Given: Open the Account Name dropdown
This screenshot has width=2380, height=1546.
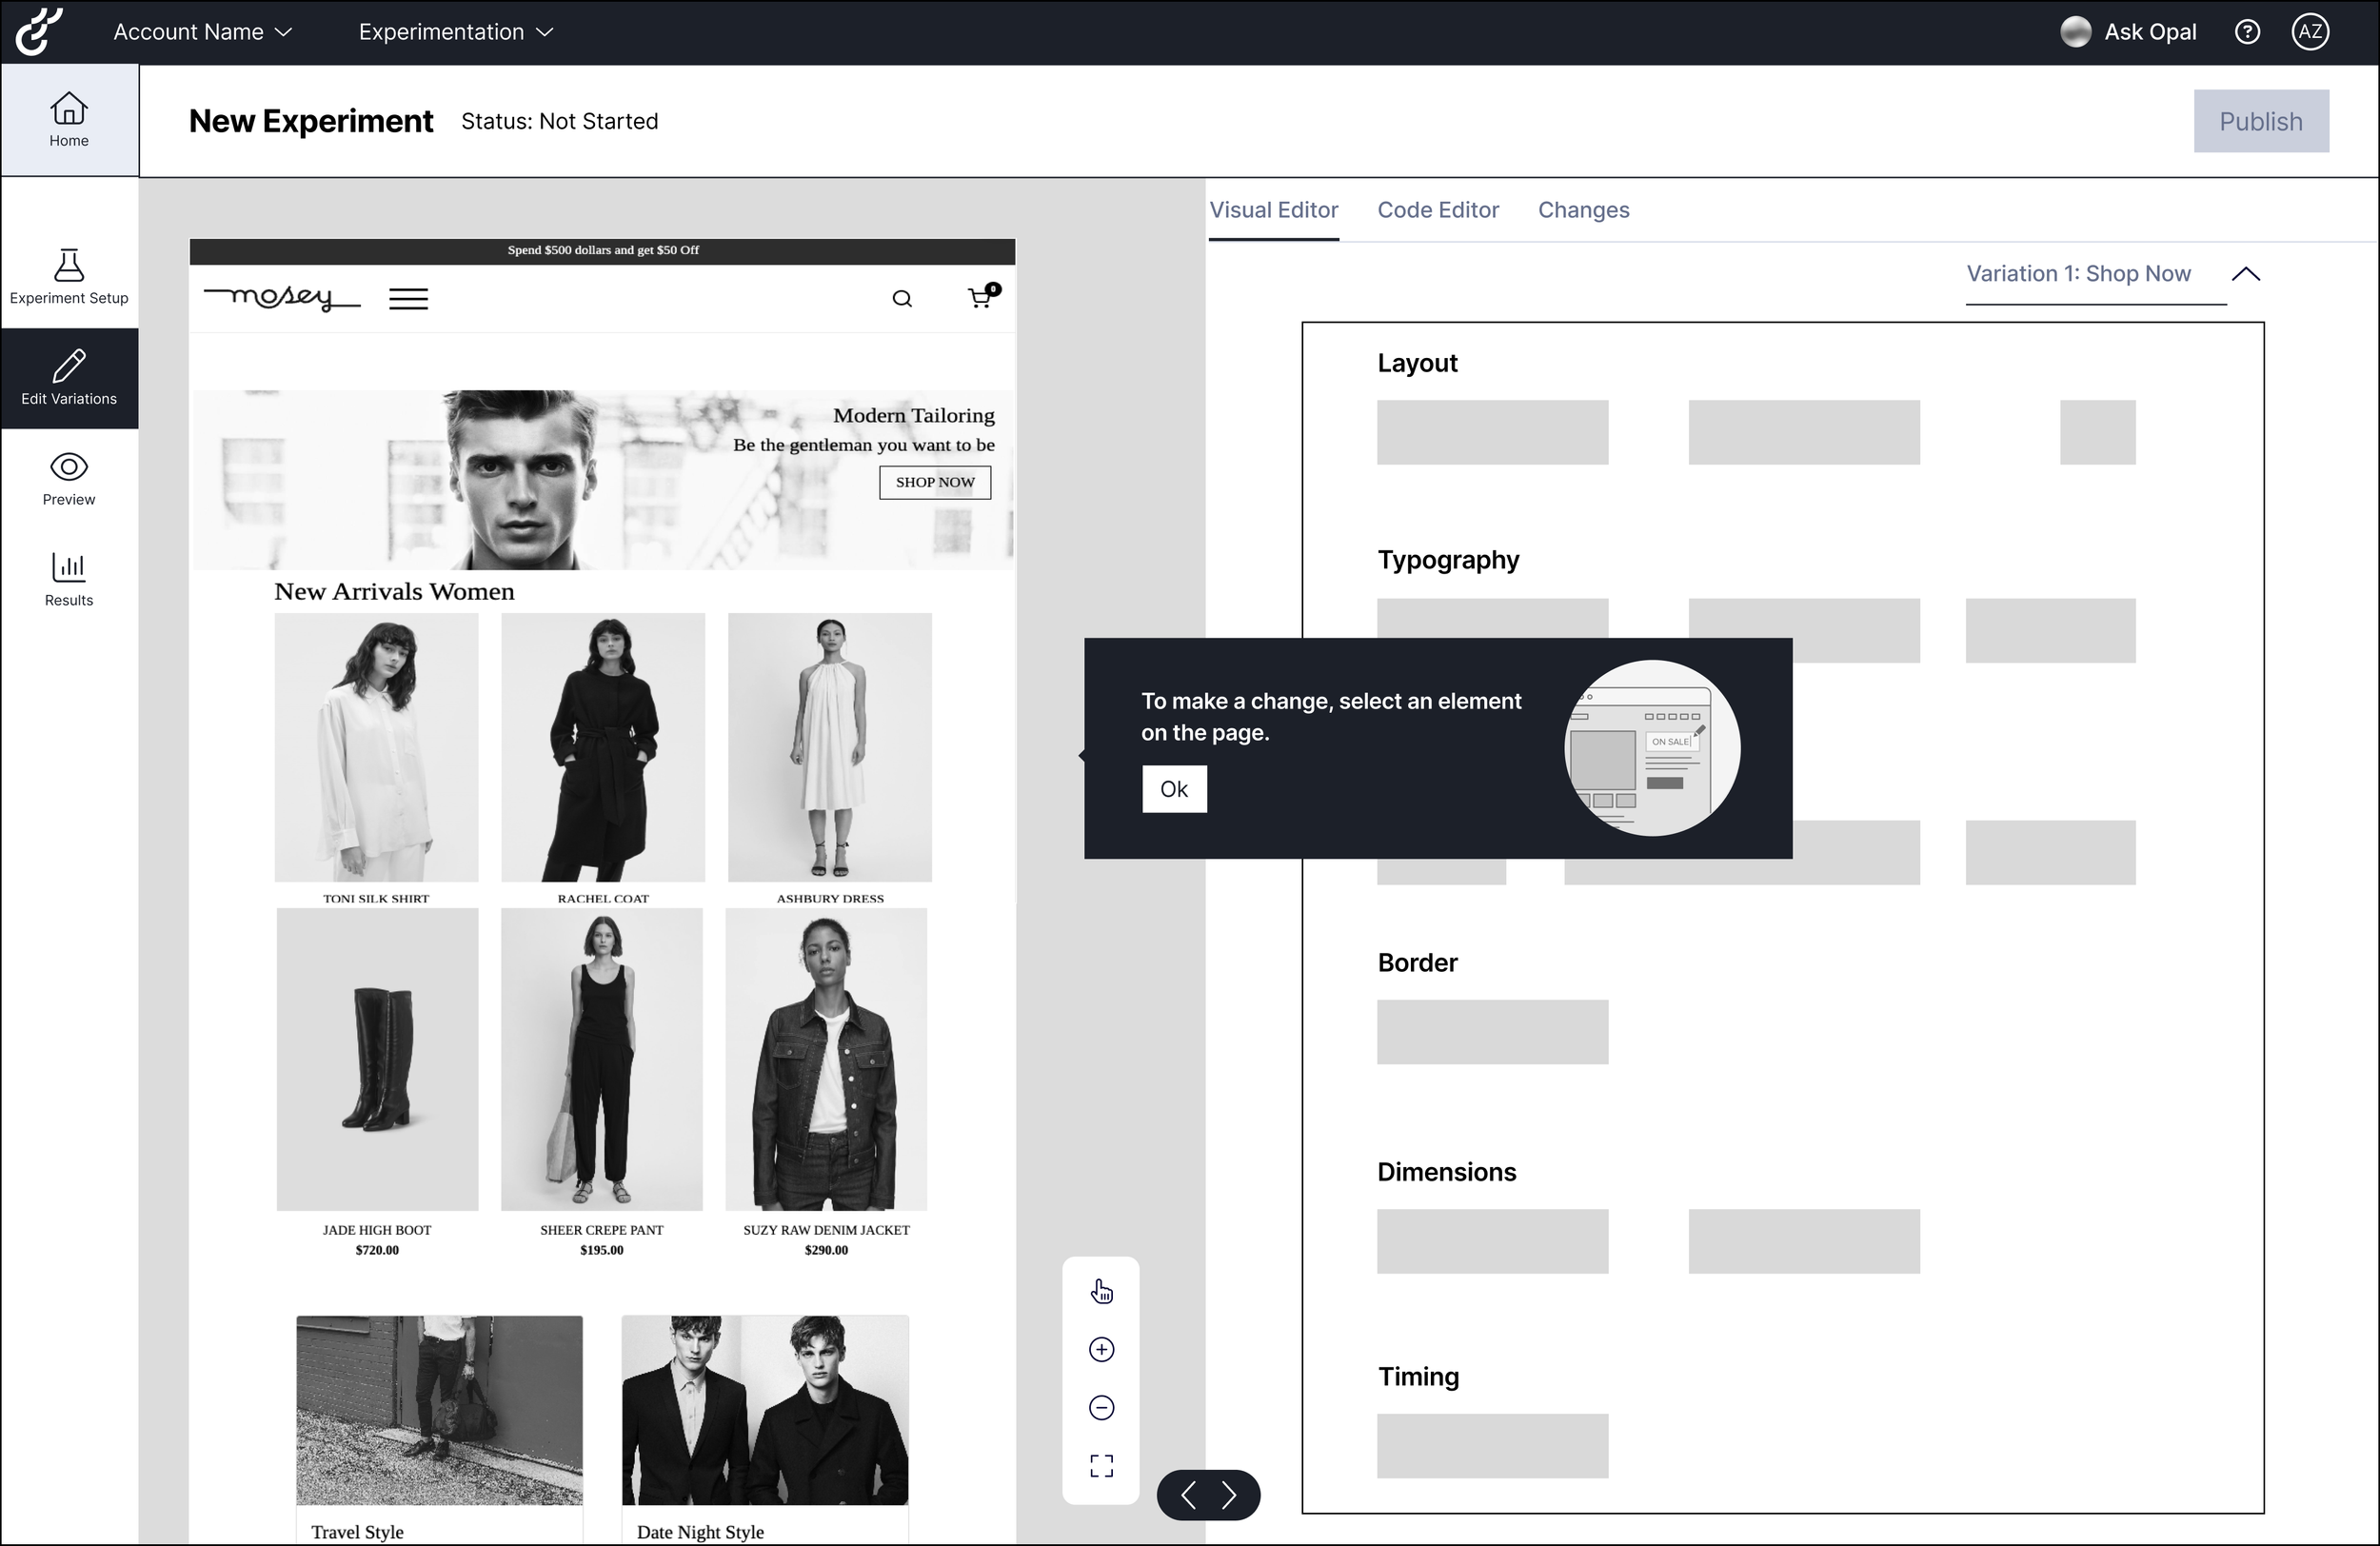Looking at the screenshot, I should 203,32.
